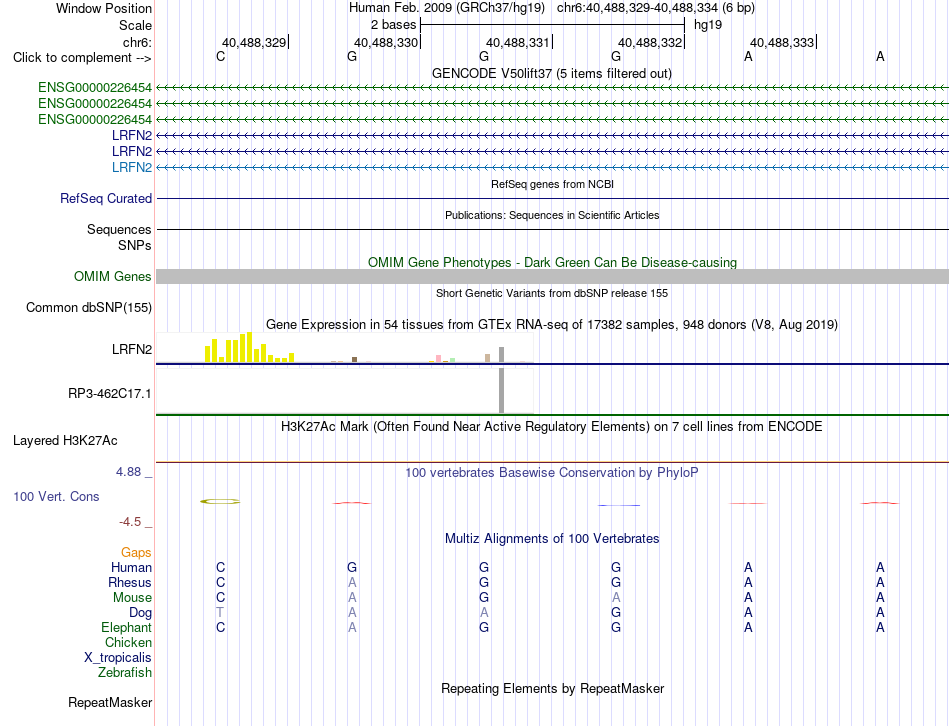Select the Chicken species label
950x726 pixels.
coord(128,642)
